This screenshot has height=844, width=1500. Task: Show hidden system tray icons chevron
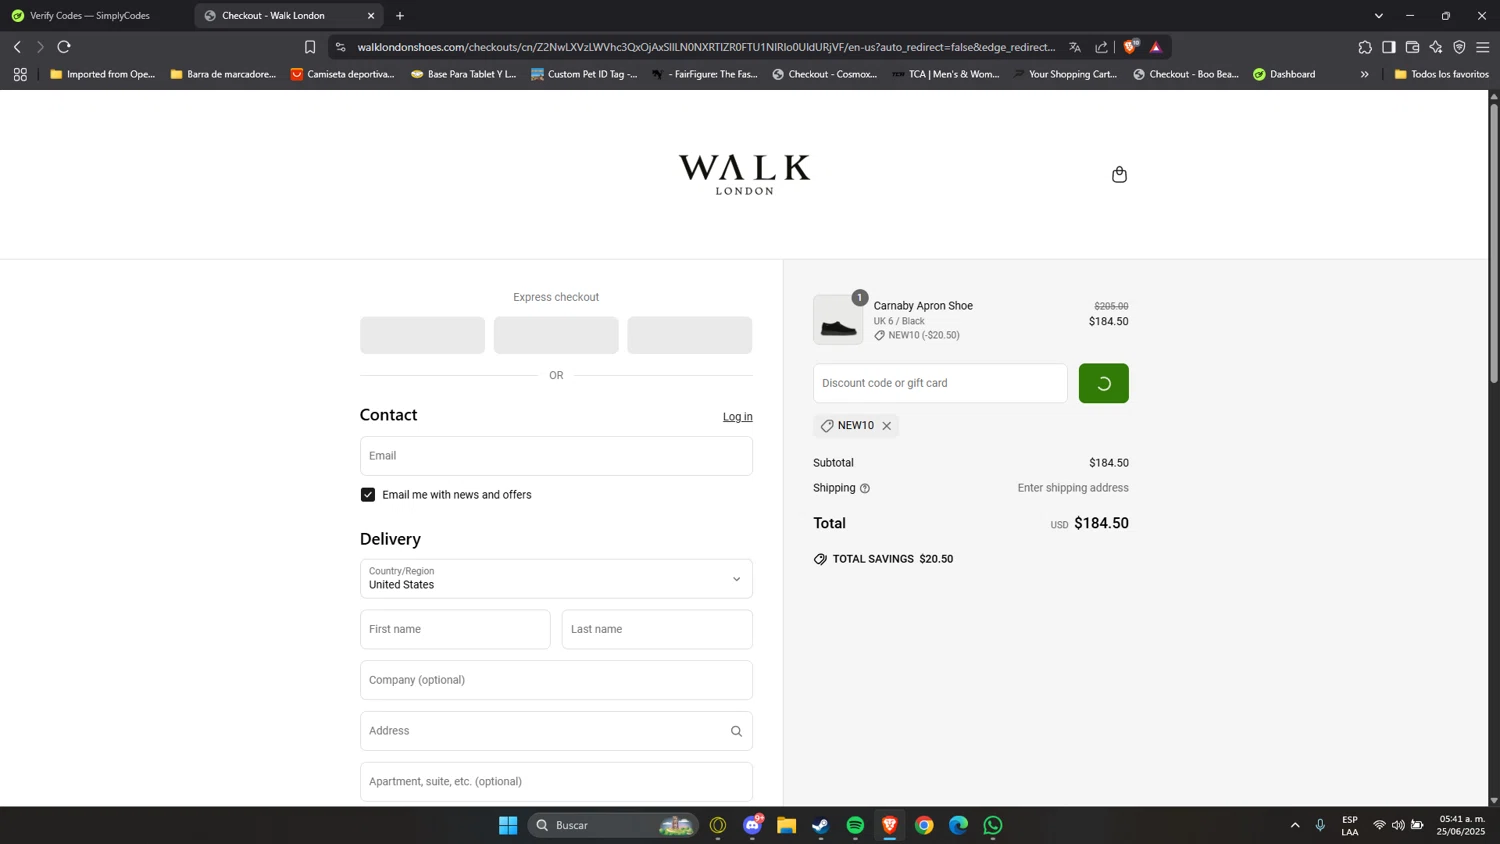(x=1295, y=825)
